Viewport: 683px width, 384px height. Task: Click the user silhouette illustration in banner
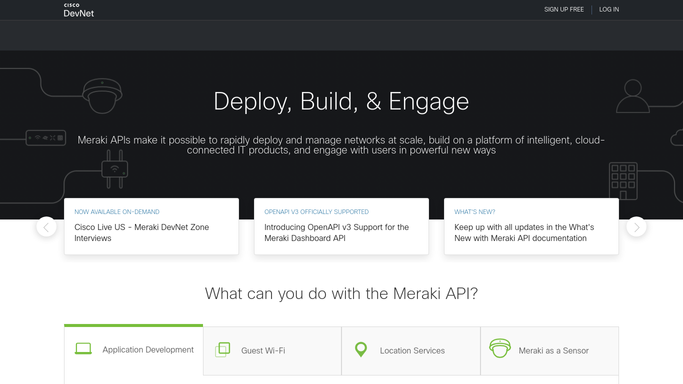point(632,96)
